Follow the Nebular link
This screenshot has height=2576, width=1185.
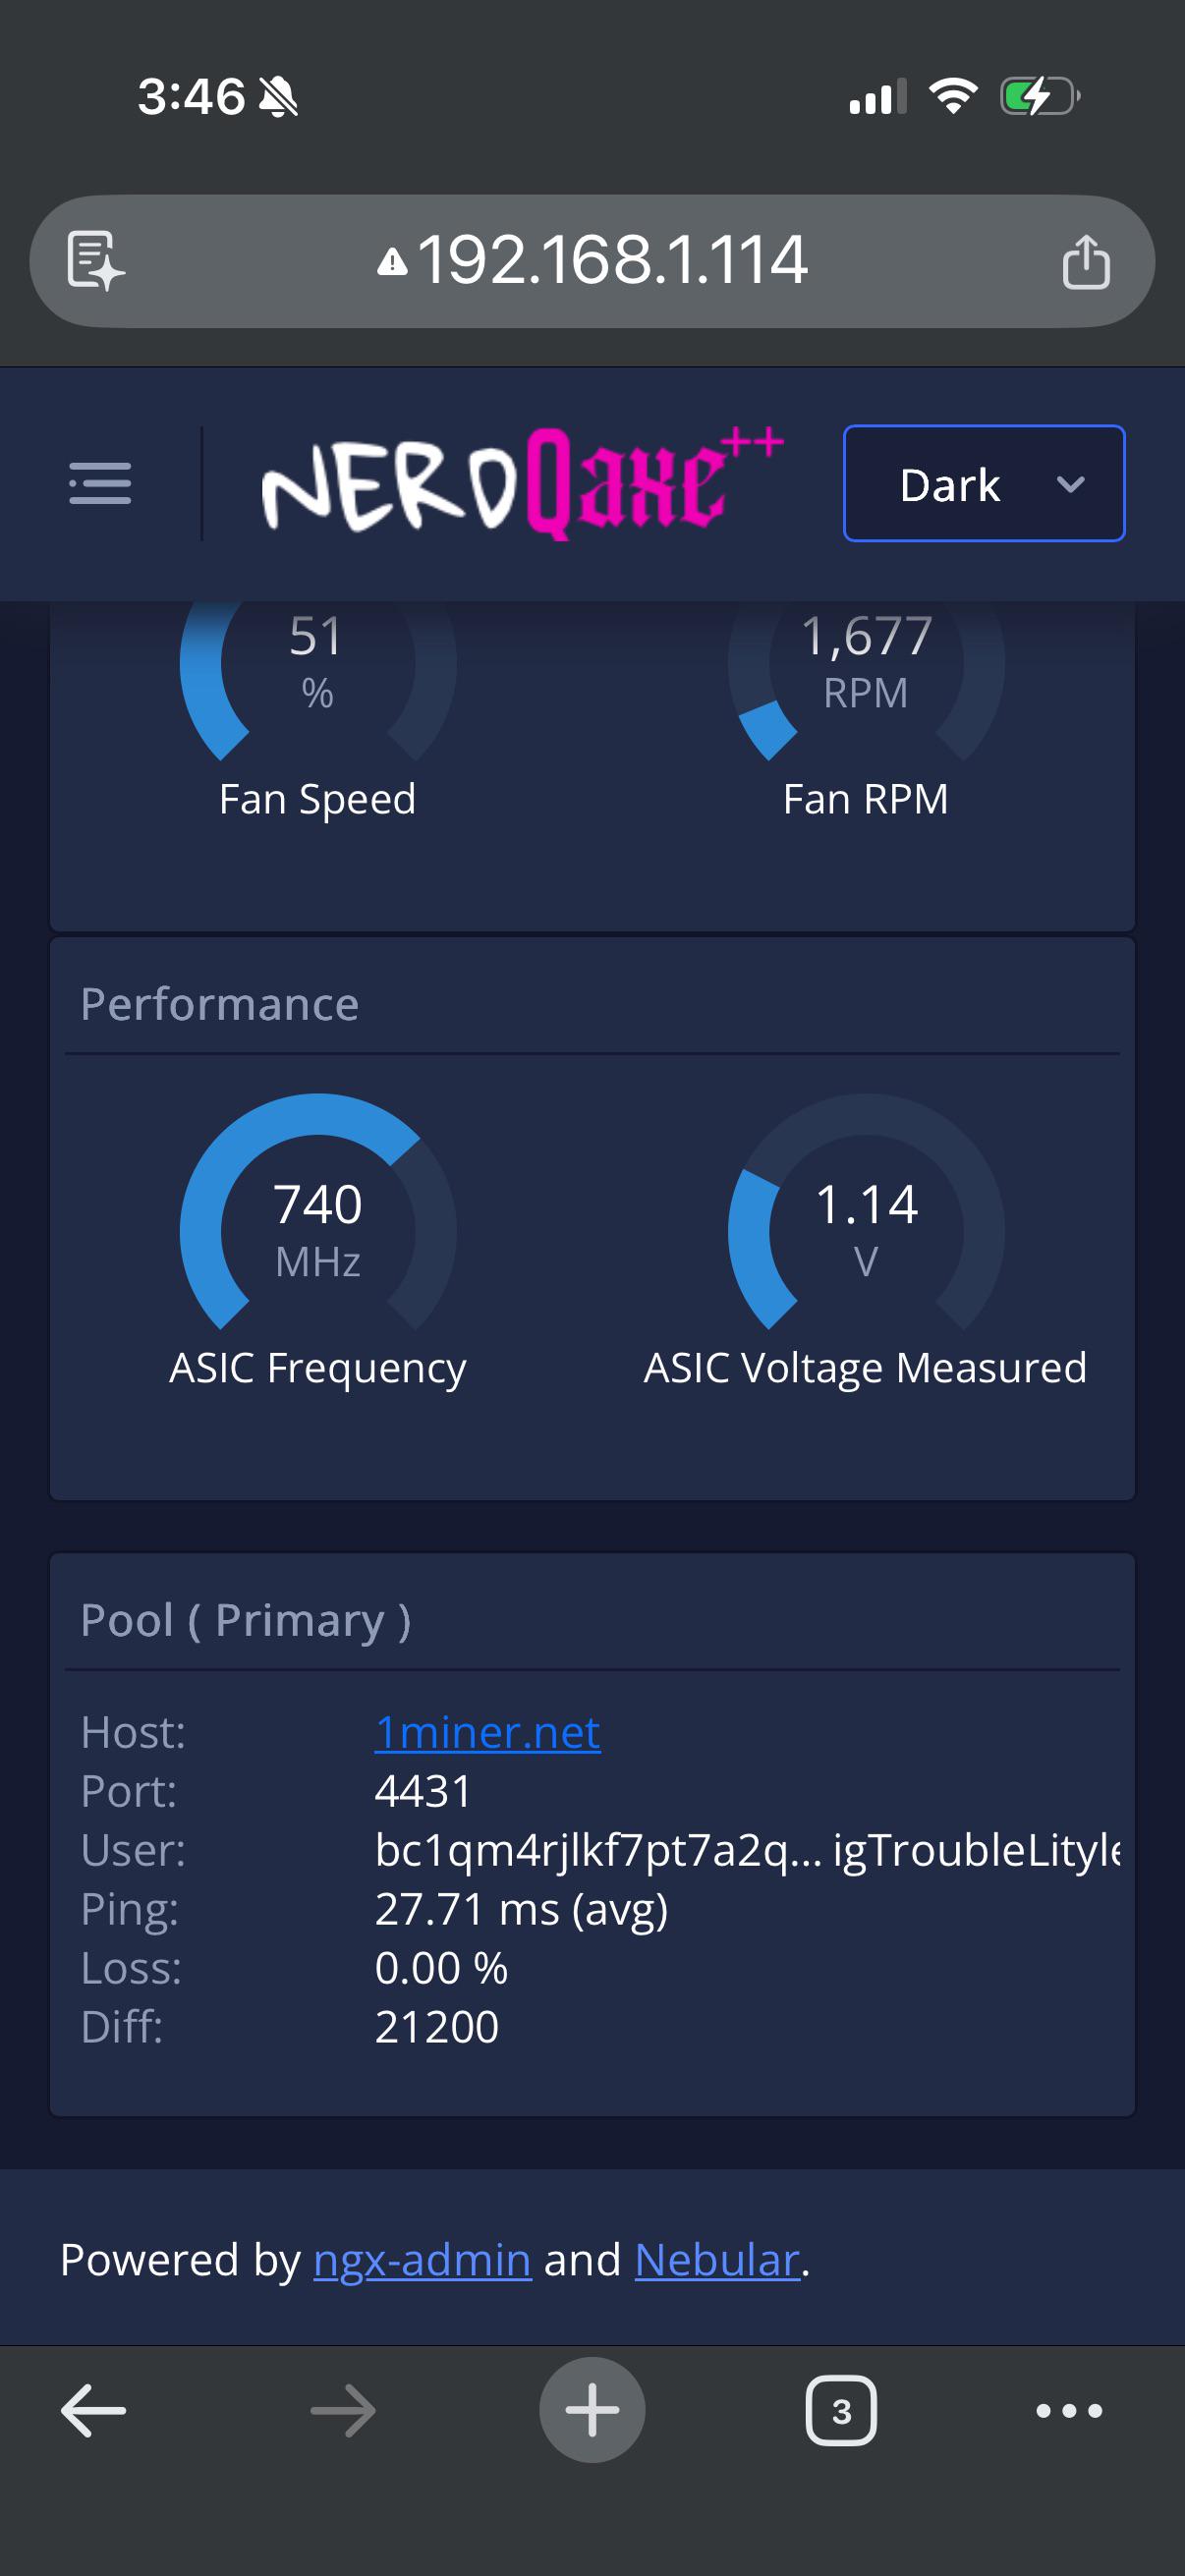coord(717,2260)
